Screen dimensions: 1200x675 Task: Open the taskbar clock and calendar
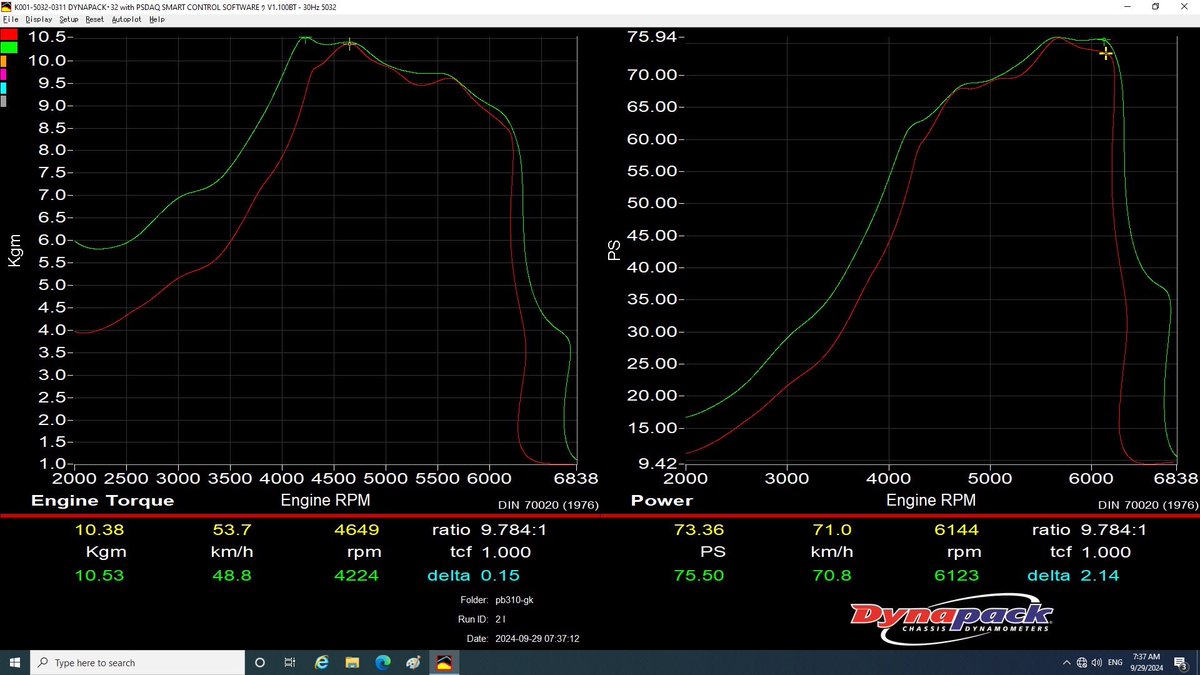[x=1147, y=662]
